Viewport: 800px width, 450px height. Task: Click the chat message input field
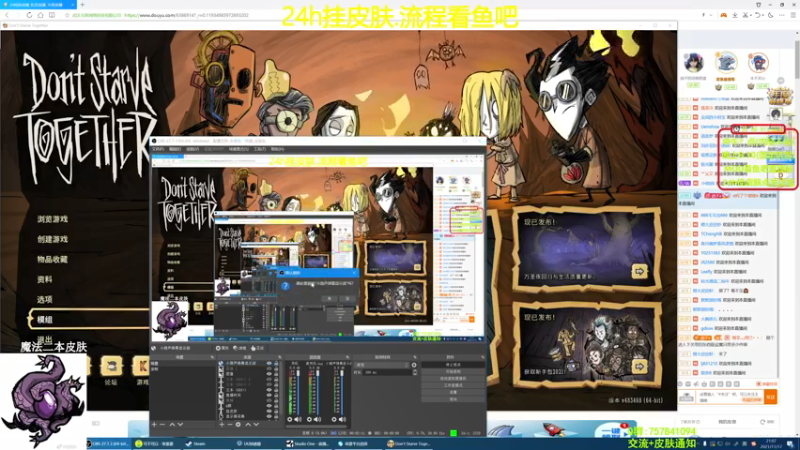(730, 396)
